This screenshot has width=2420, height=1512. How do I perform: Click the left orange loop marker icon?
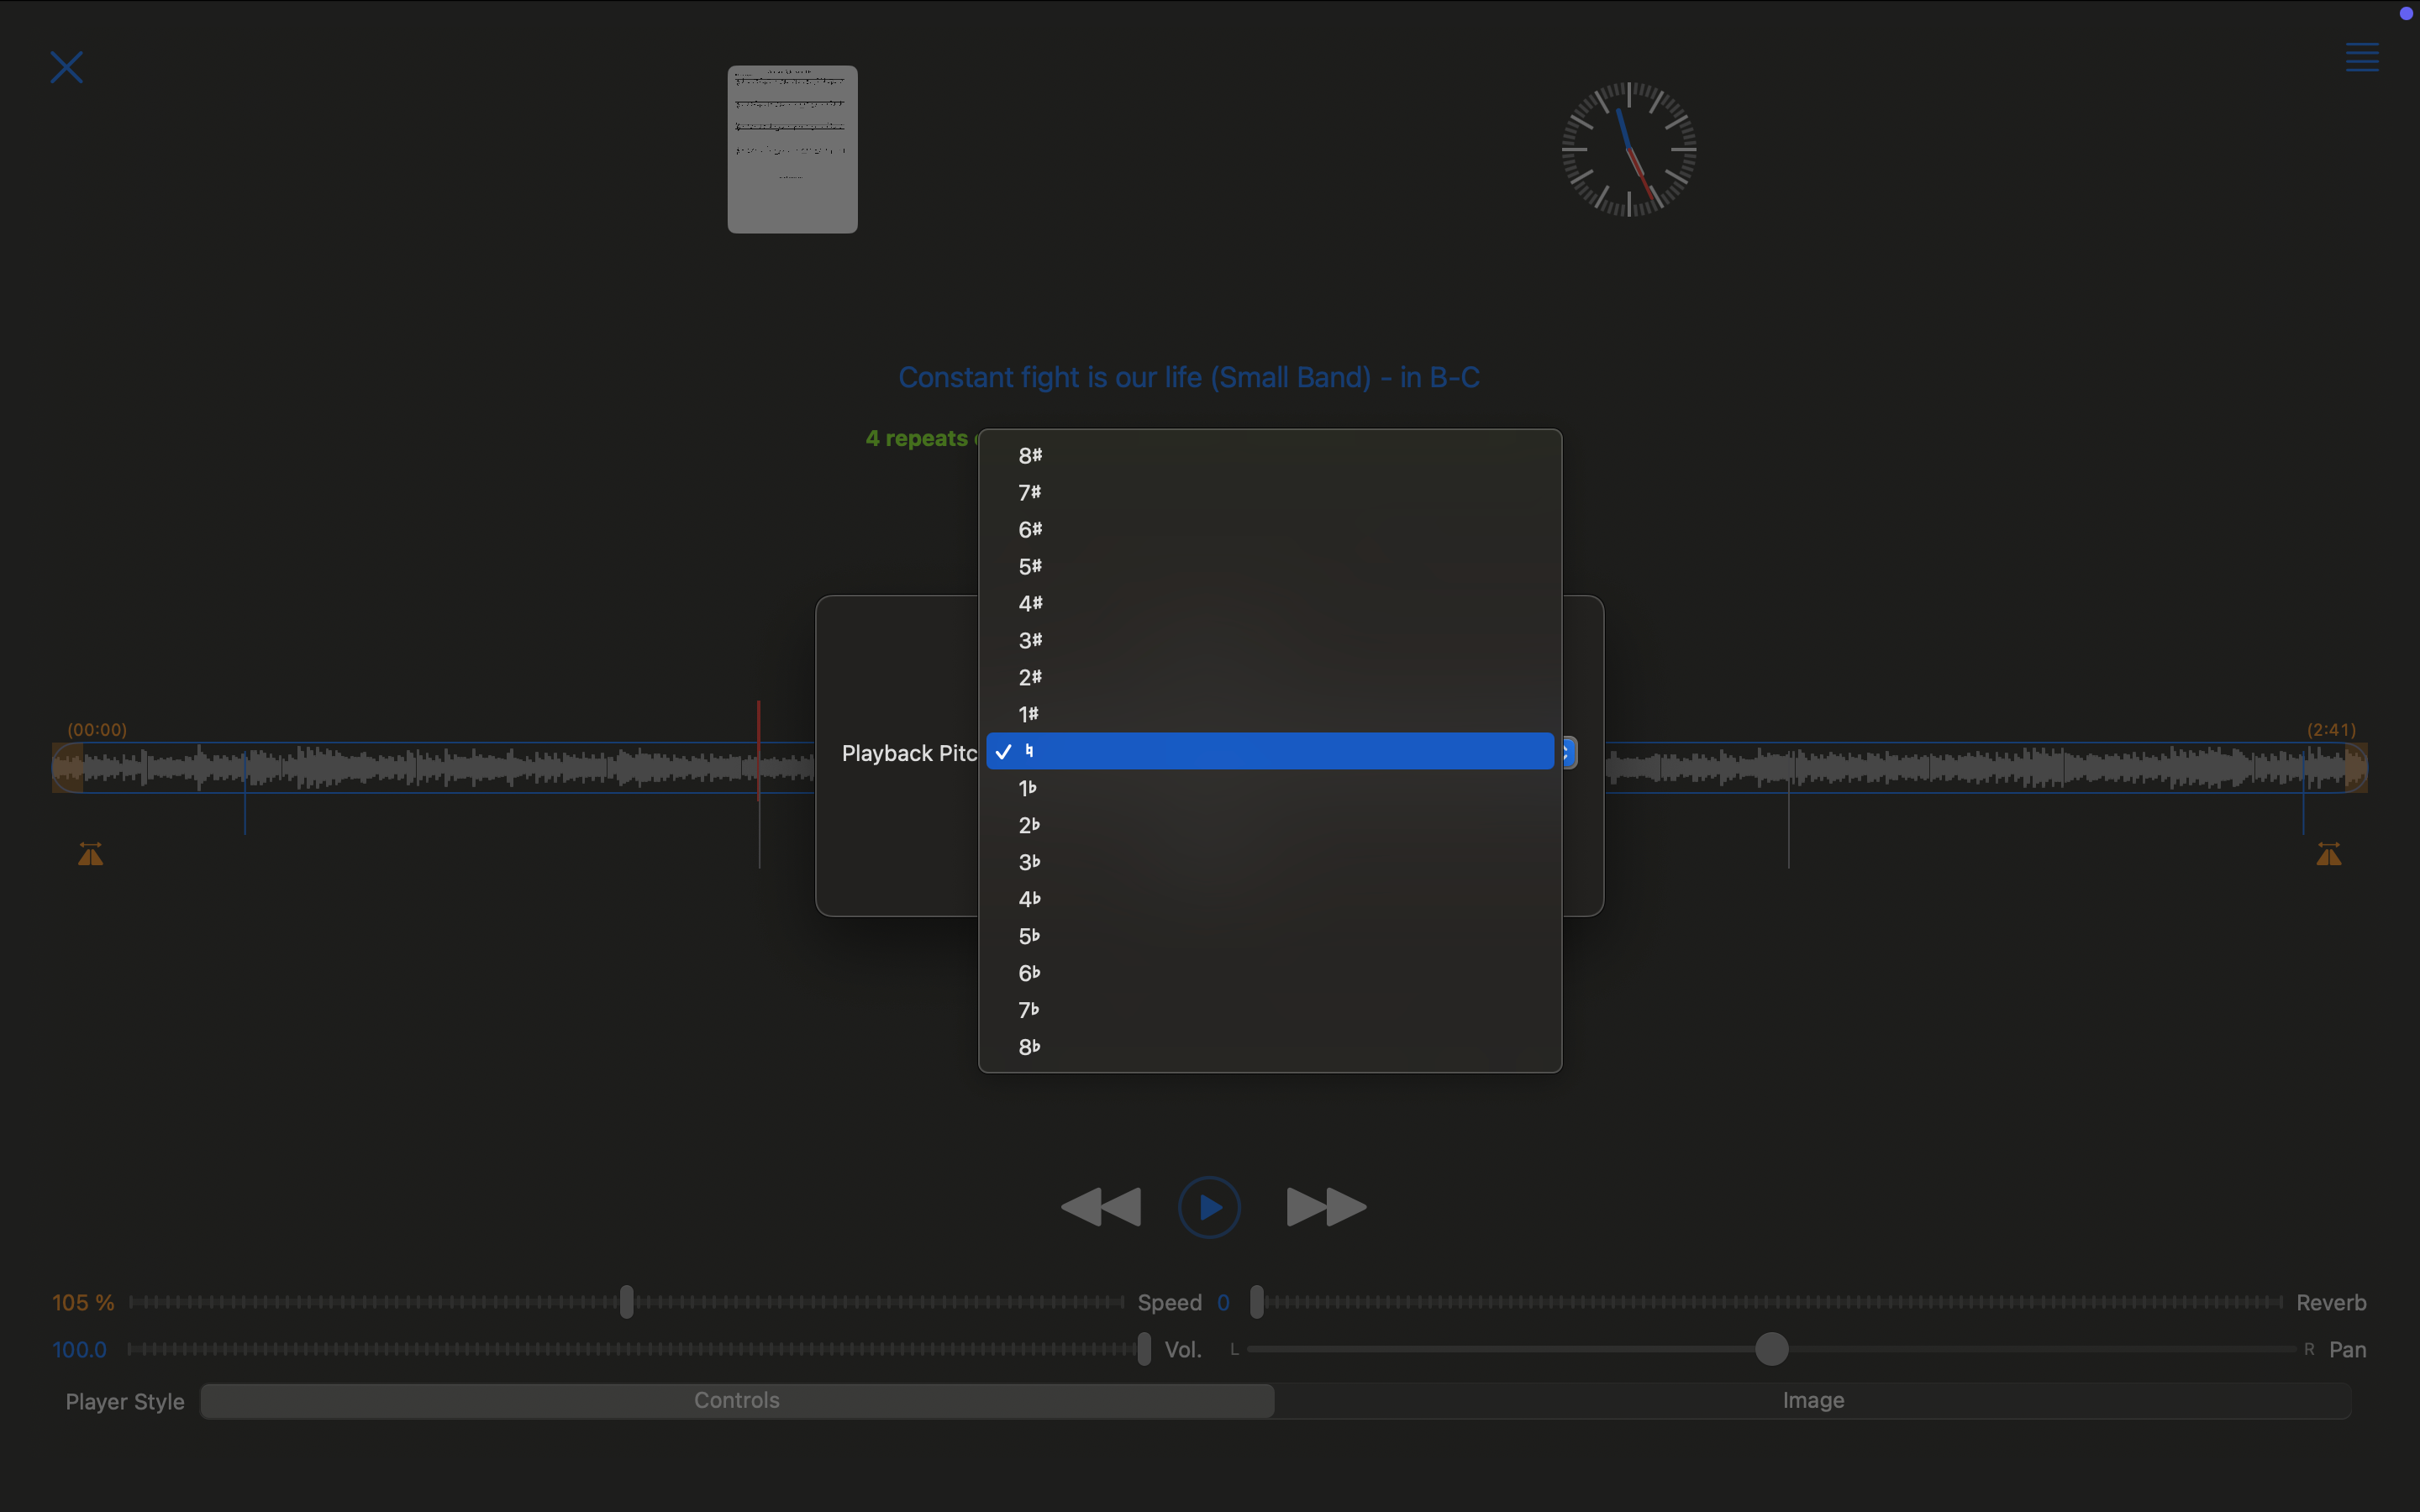91,854
